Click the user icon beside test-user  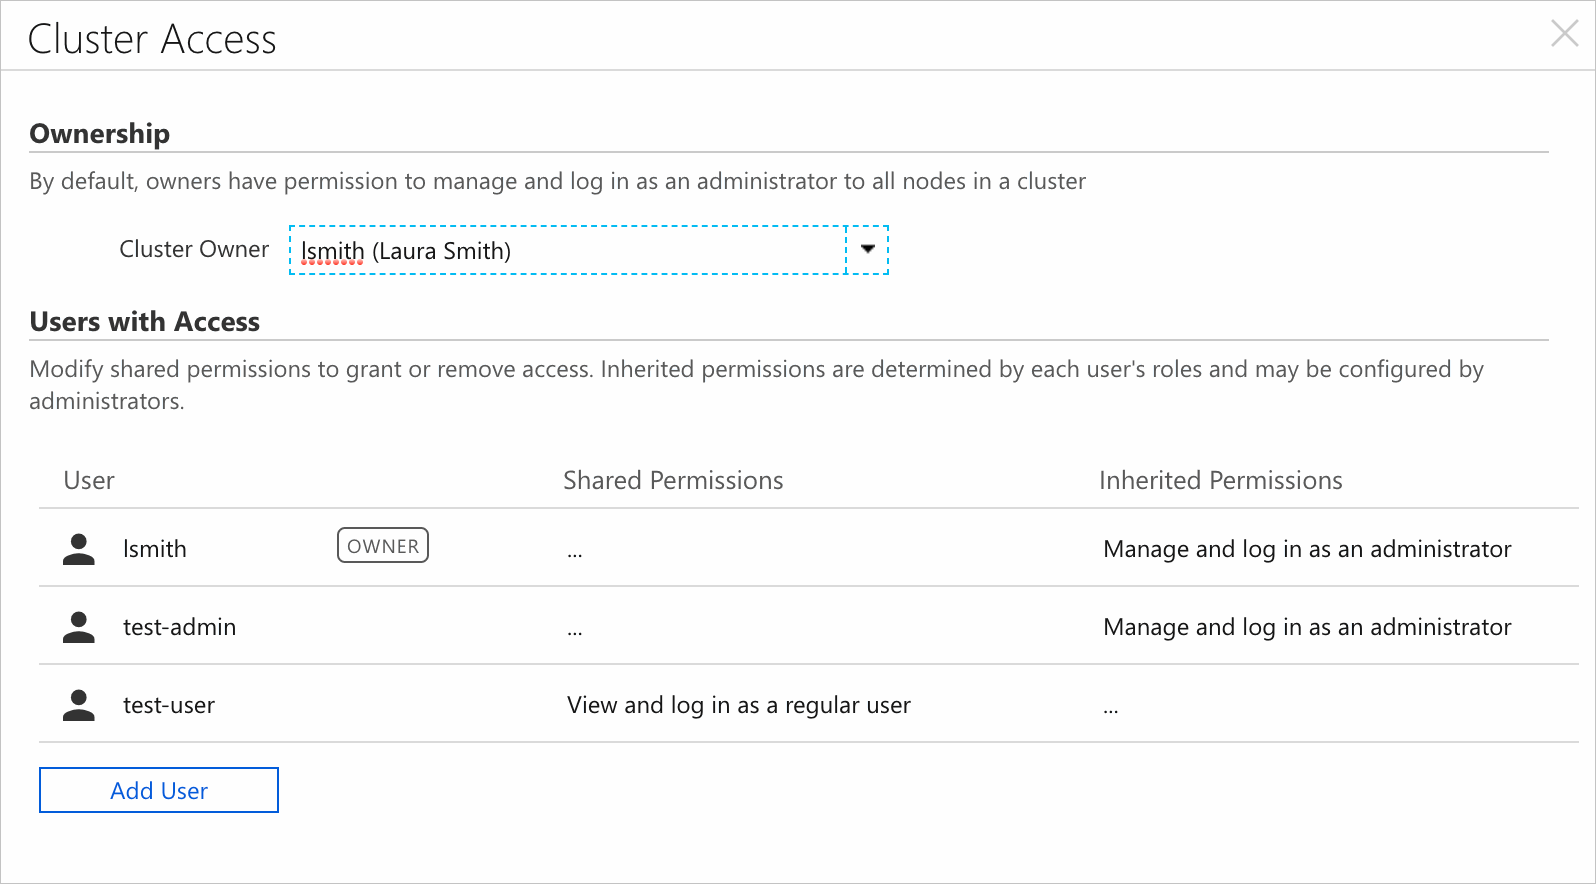(x=79, y=705)
